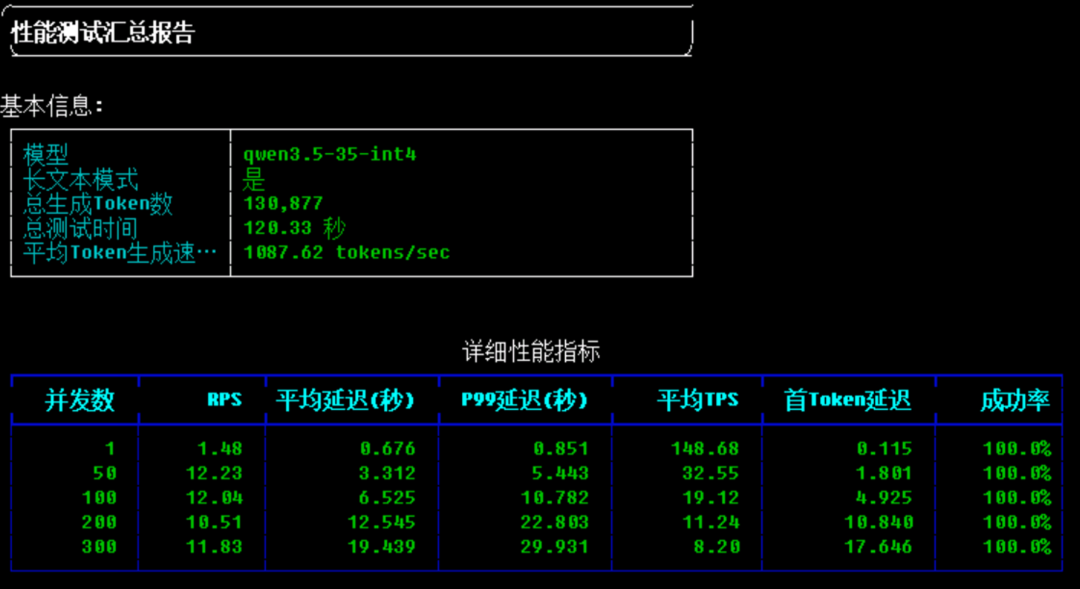
Task: Select 100.0% success rate in concurrency 200 row
Action: coord(1017,522)
